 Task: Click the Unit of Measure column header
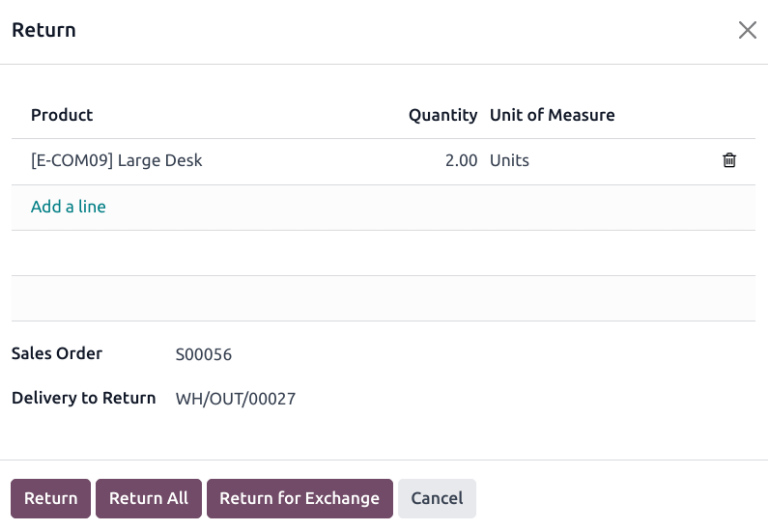[x=552, y=115]
